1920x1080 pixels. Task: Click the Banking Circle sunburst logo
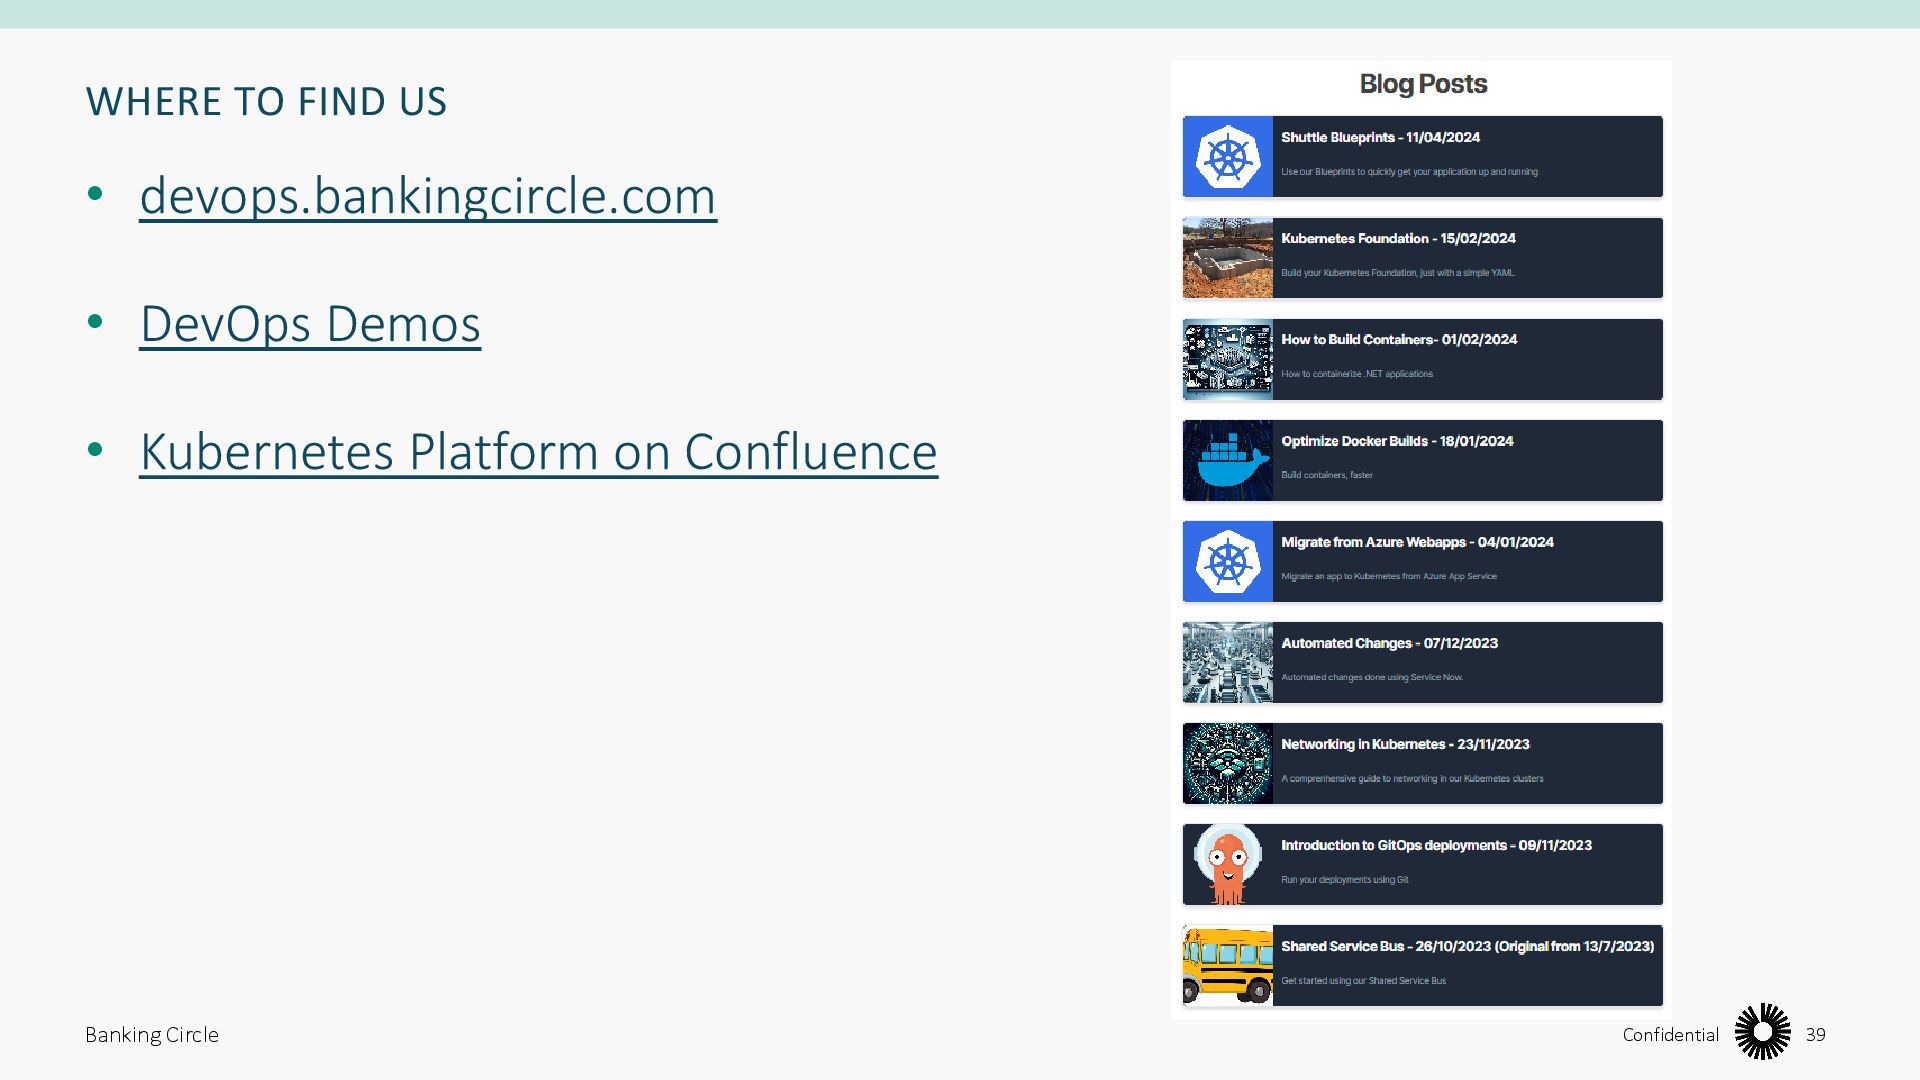1762,1032
